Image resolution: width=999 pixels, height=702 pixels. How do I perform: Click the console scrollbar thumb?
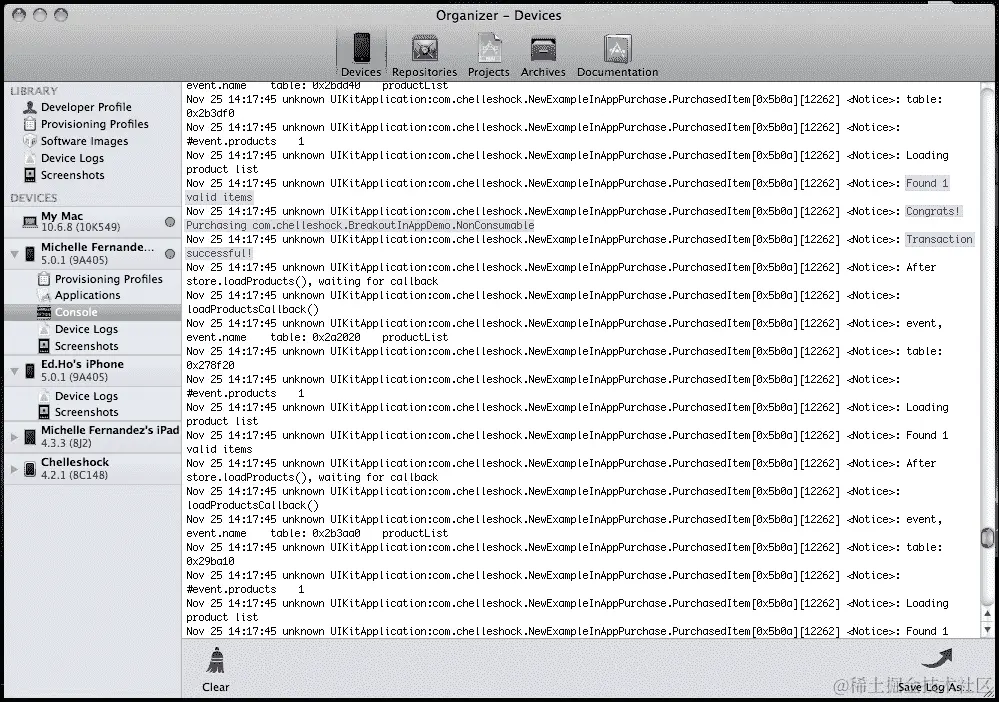(988, 537)
